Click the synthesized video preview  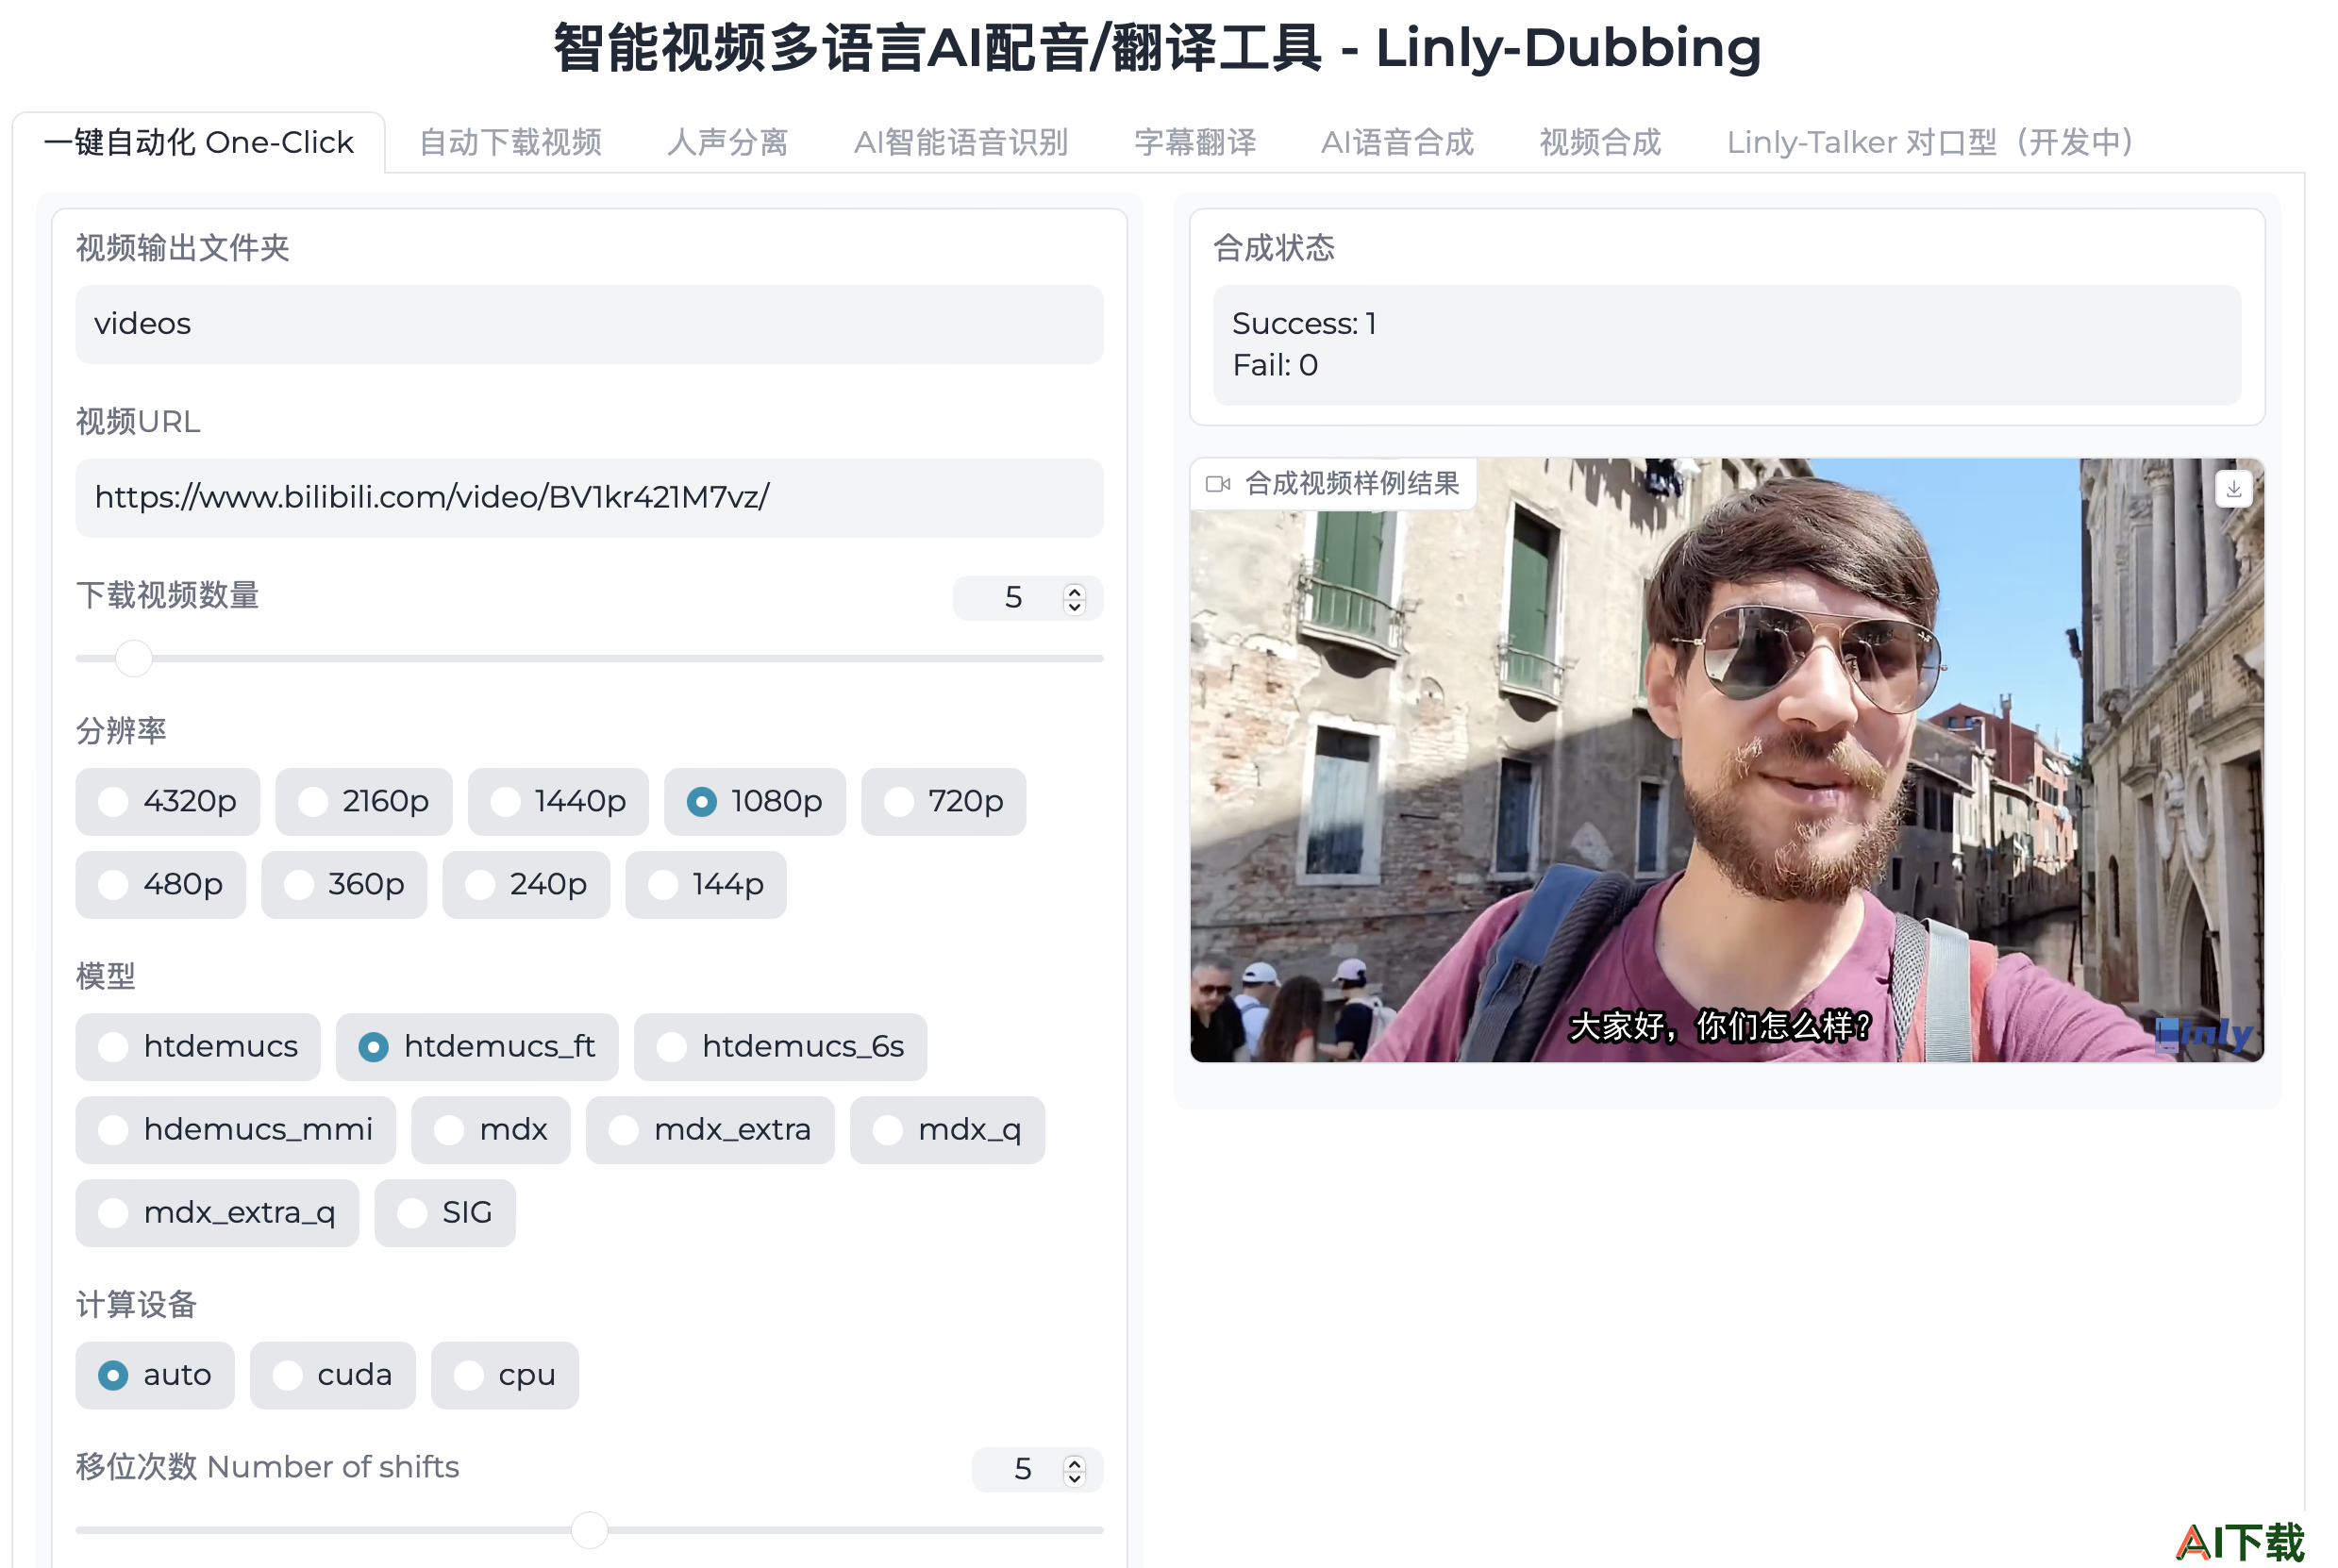pos(1727,760)
